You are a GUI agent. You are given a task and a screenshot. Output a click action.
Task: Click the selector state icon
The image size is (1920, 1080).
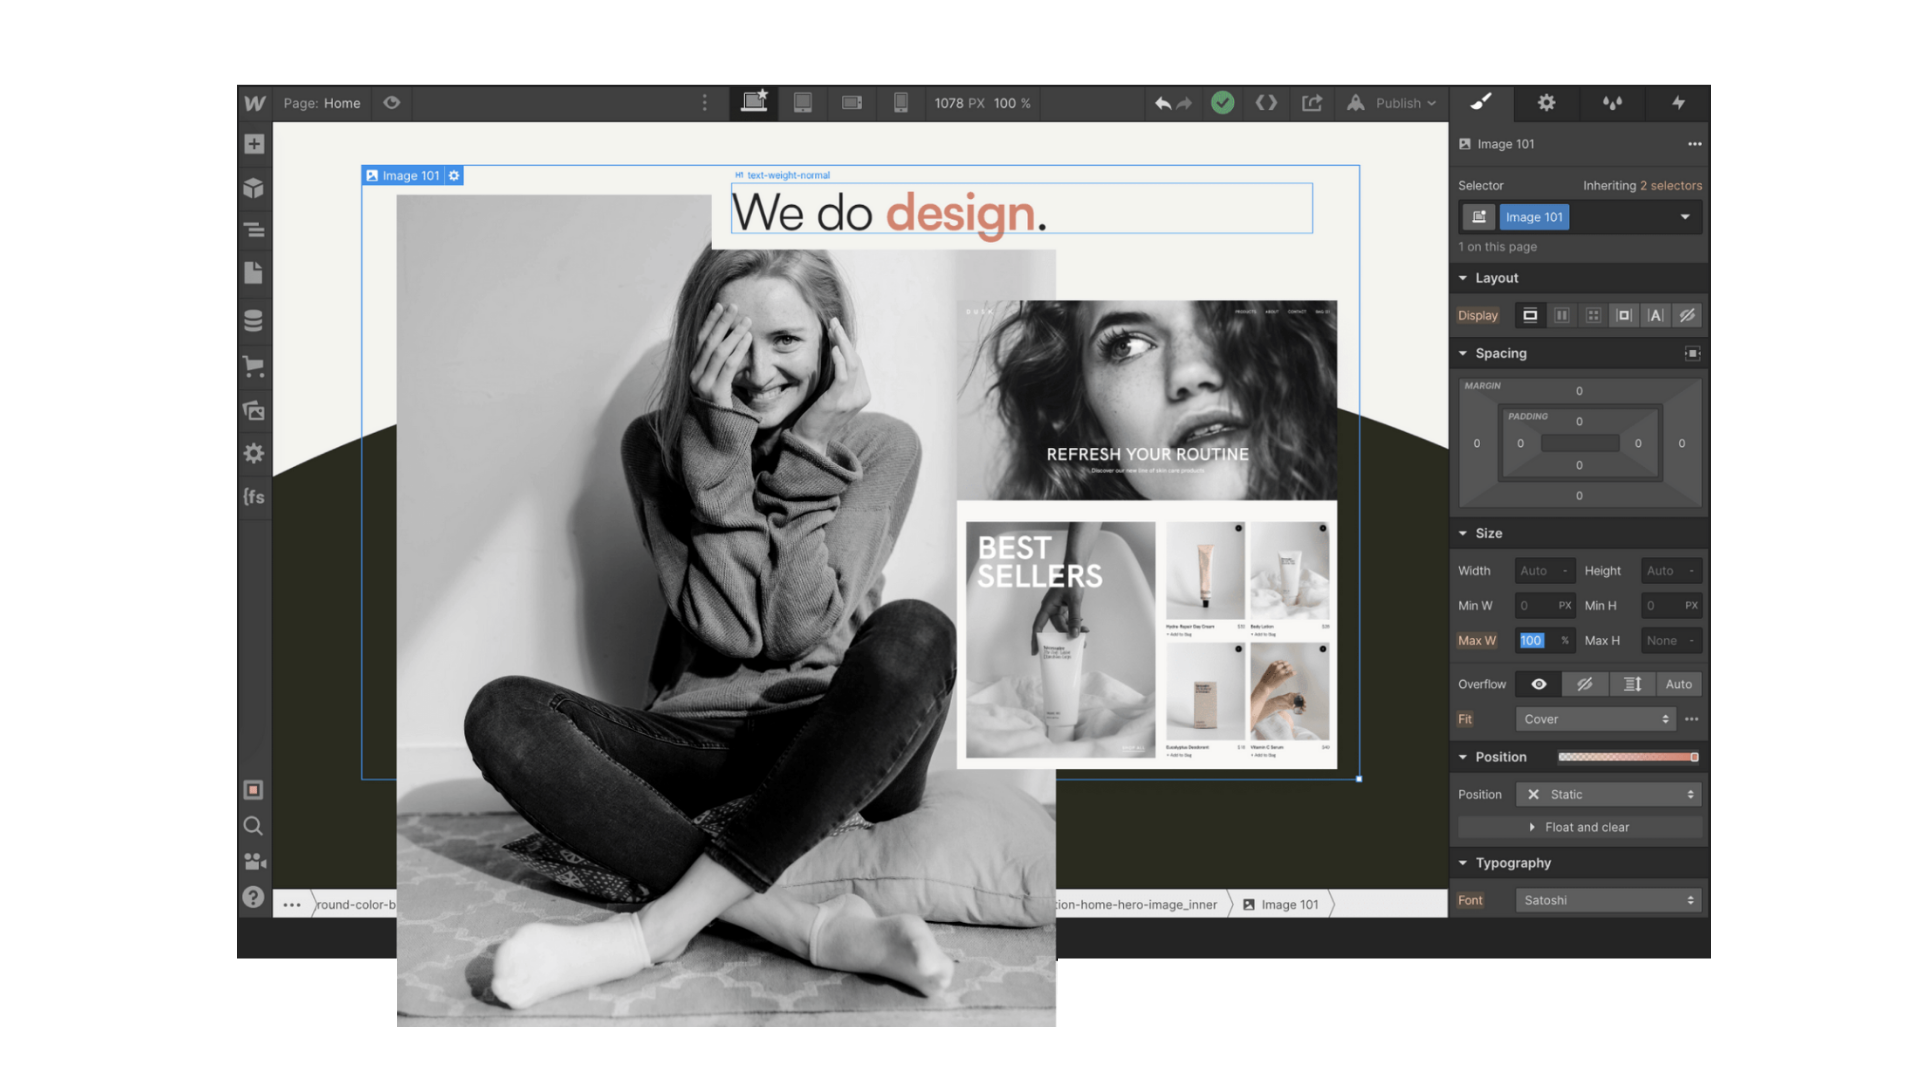click(x=1479, y=217)
